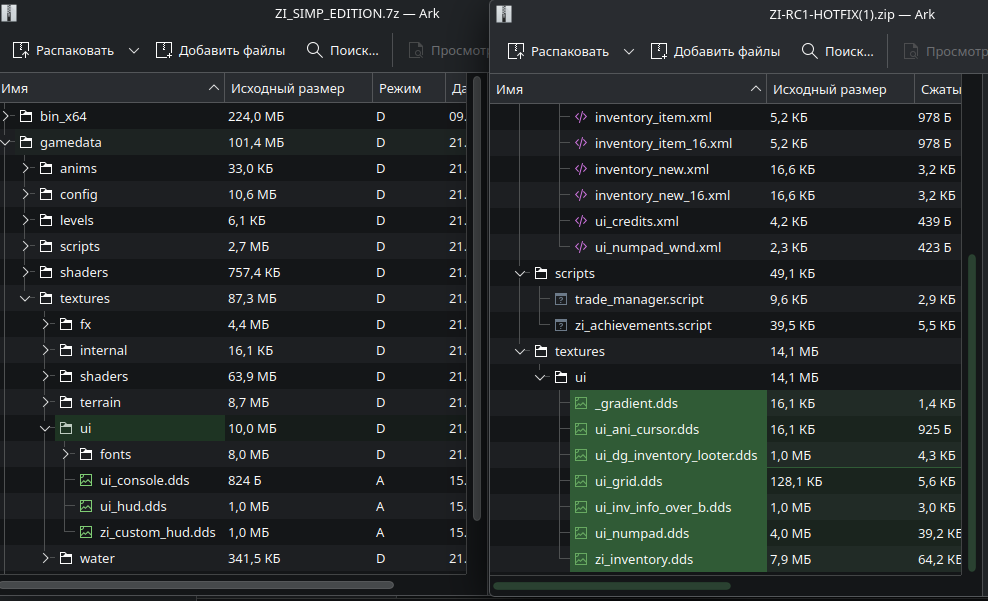The height and width of the screenshot is (601, 988).
Task: Expand the fonts folder in left tree
Action: (x=67, y=454)
